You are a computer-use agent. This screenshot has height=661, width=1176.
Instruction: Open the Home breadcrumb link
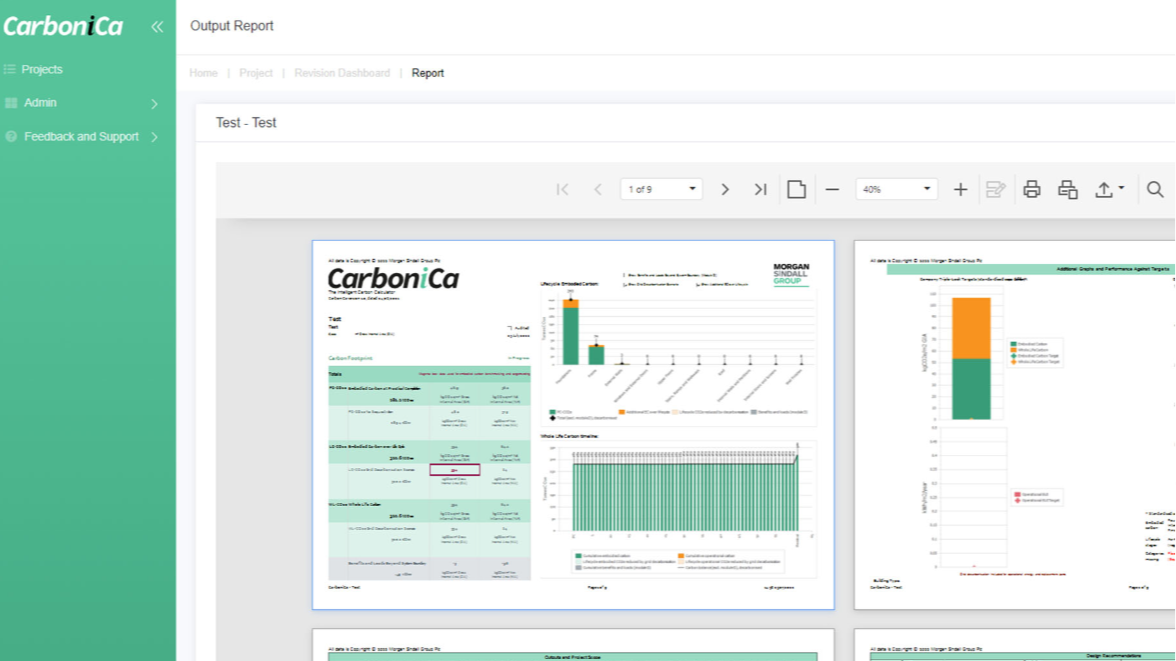point(203,73)
